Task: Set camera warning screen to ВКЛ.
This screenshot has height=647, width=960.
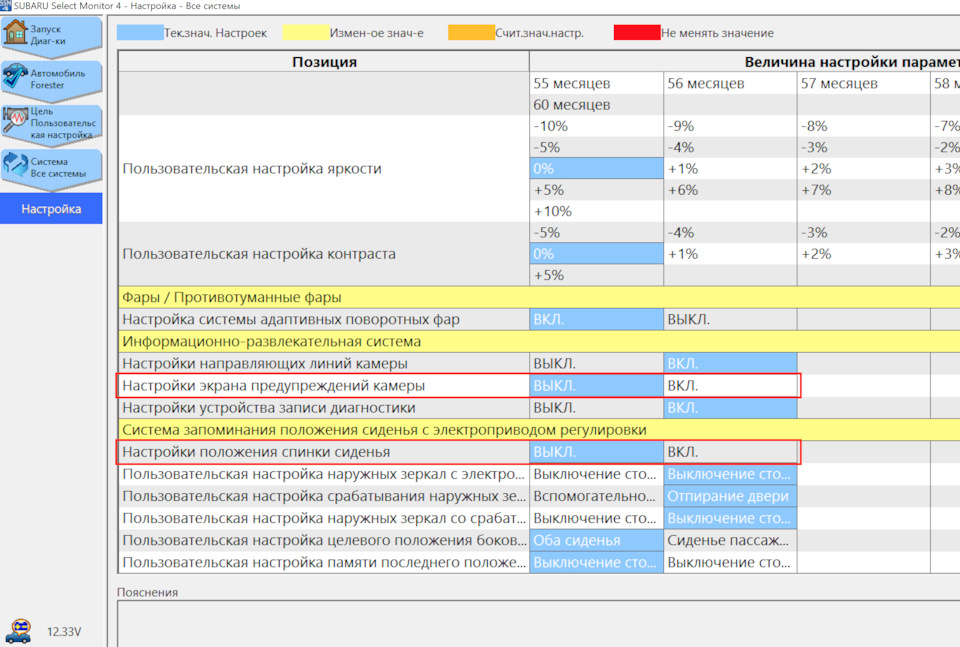Action: pos(730,386)
